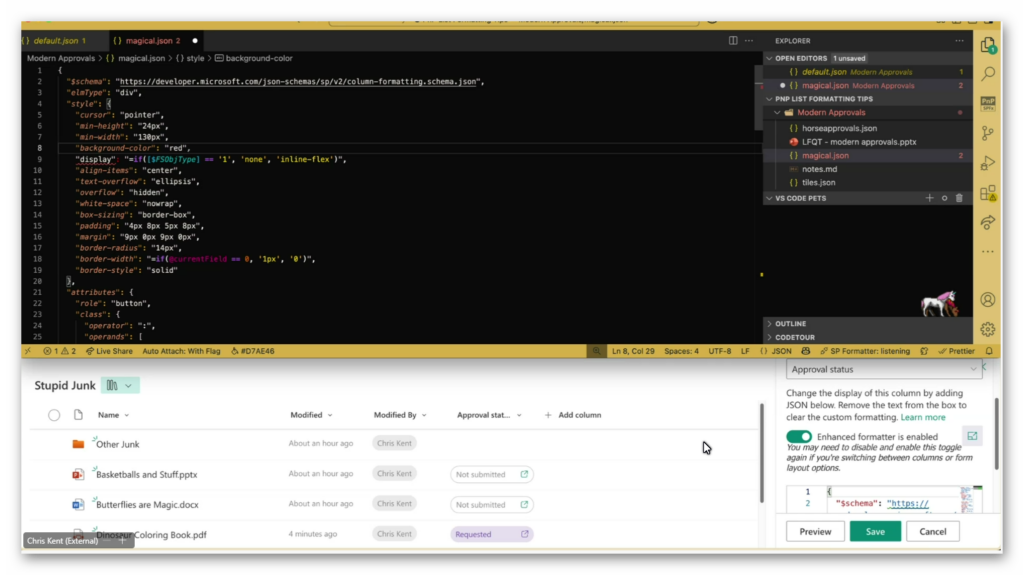This screenshot has height=575, width=1024.
Task: Open horseapprovals.json from the explorer
Action: click(839, 128)
